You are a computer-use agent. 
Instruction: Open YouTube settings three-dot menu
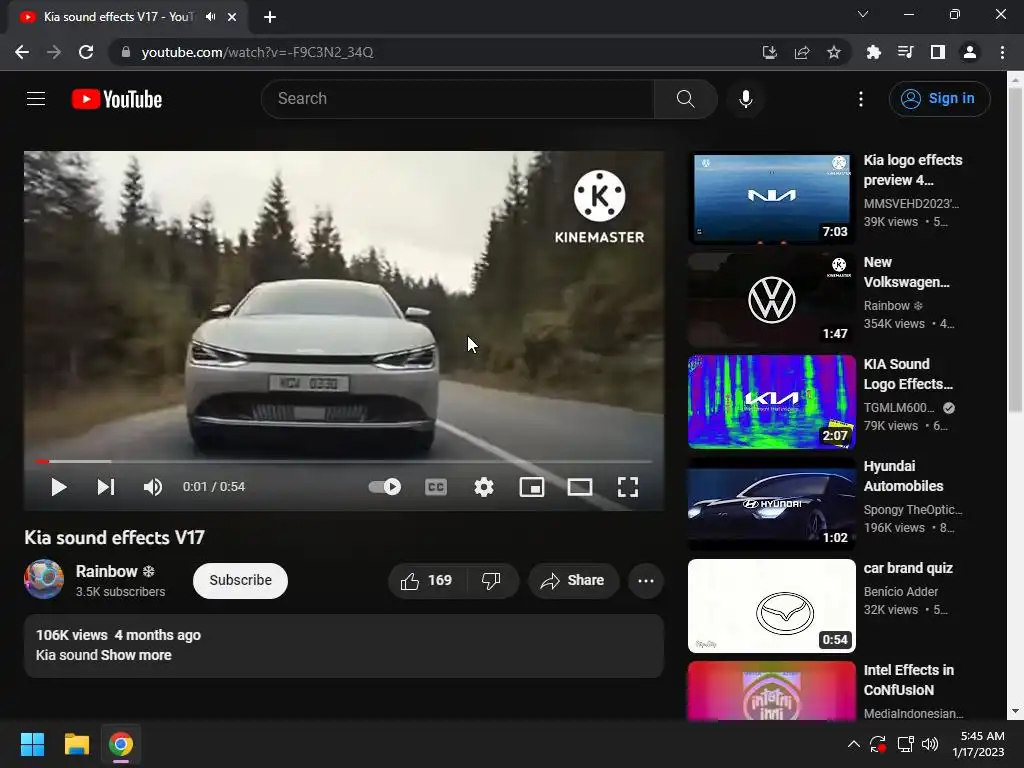(x=861, y=99)
